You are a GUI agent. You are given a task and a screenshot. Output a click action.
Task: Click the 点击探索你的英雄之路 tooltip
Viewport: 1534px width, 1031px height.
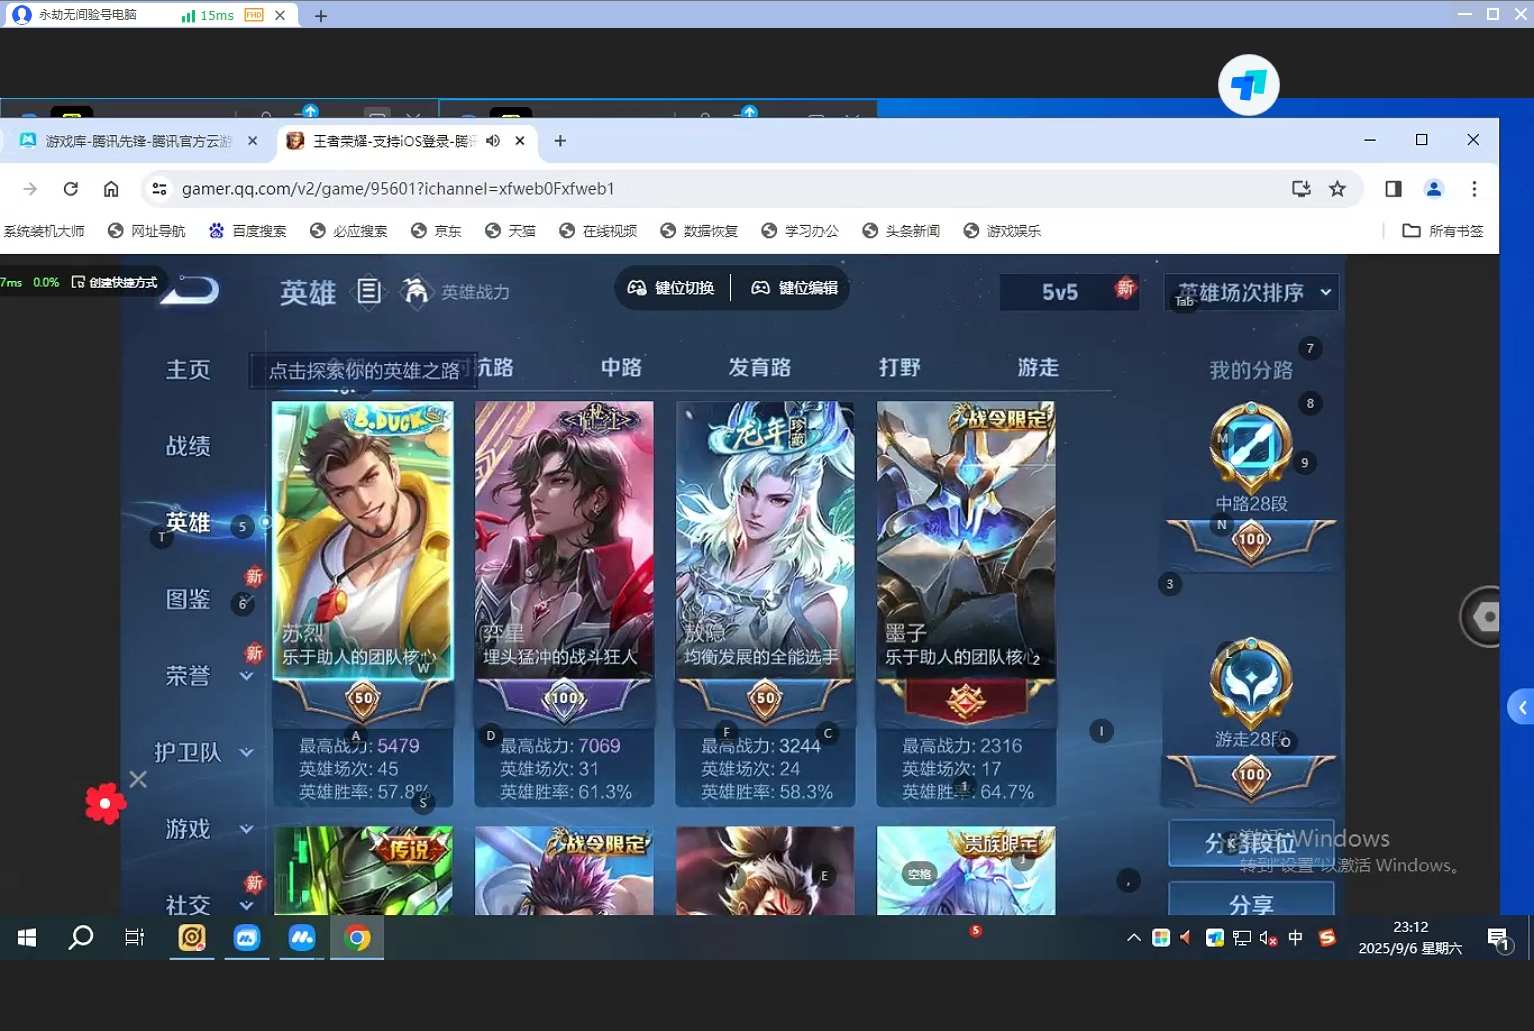click(x=364, y=371)
